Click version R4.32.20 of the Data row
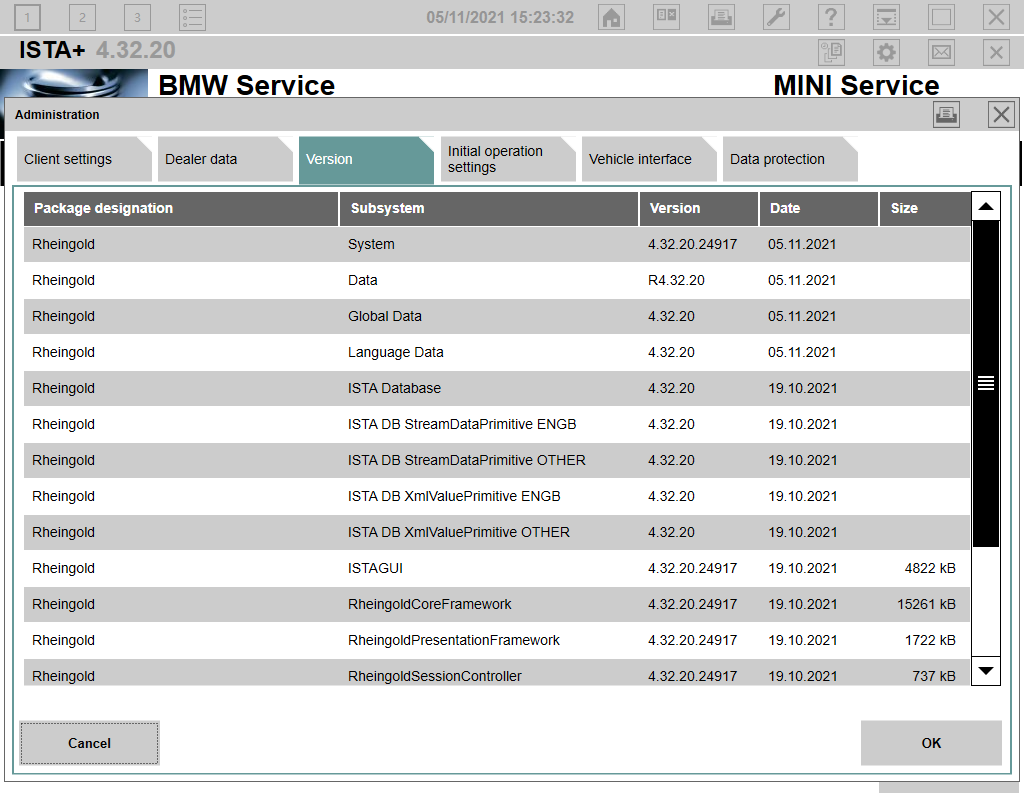The image size is (1024, 800). [x=676, y=280]
